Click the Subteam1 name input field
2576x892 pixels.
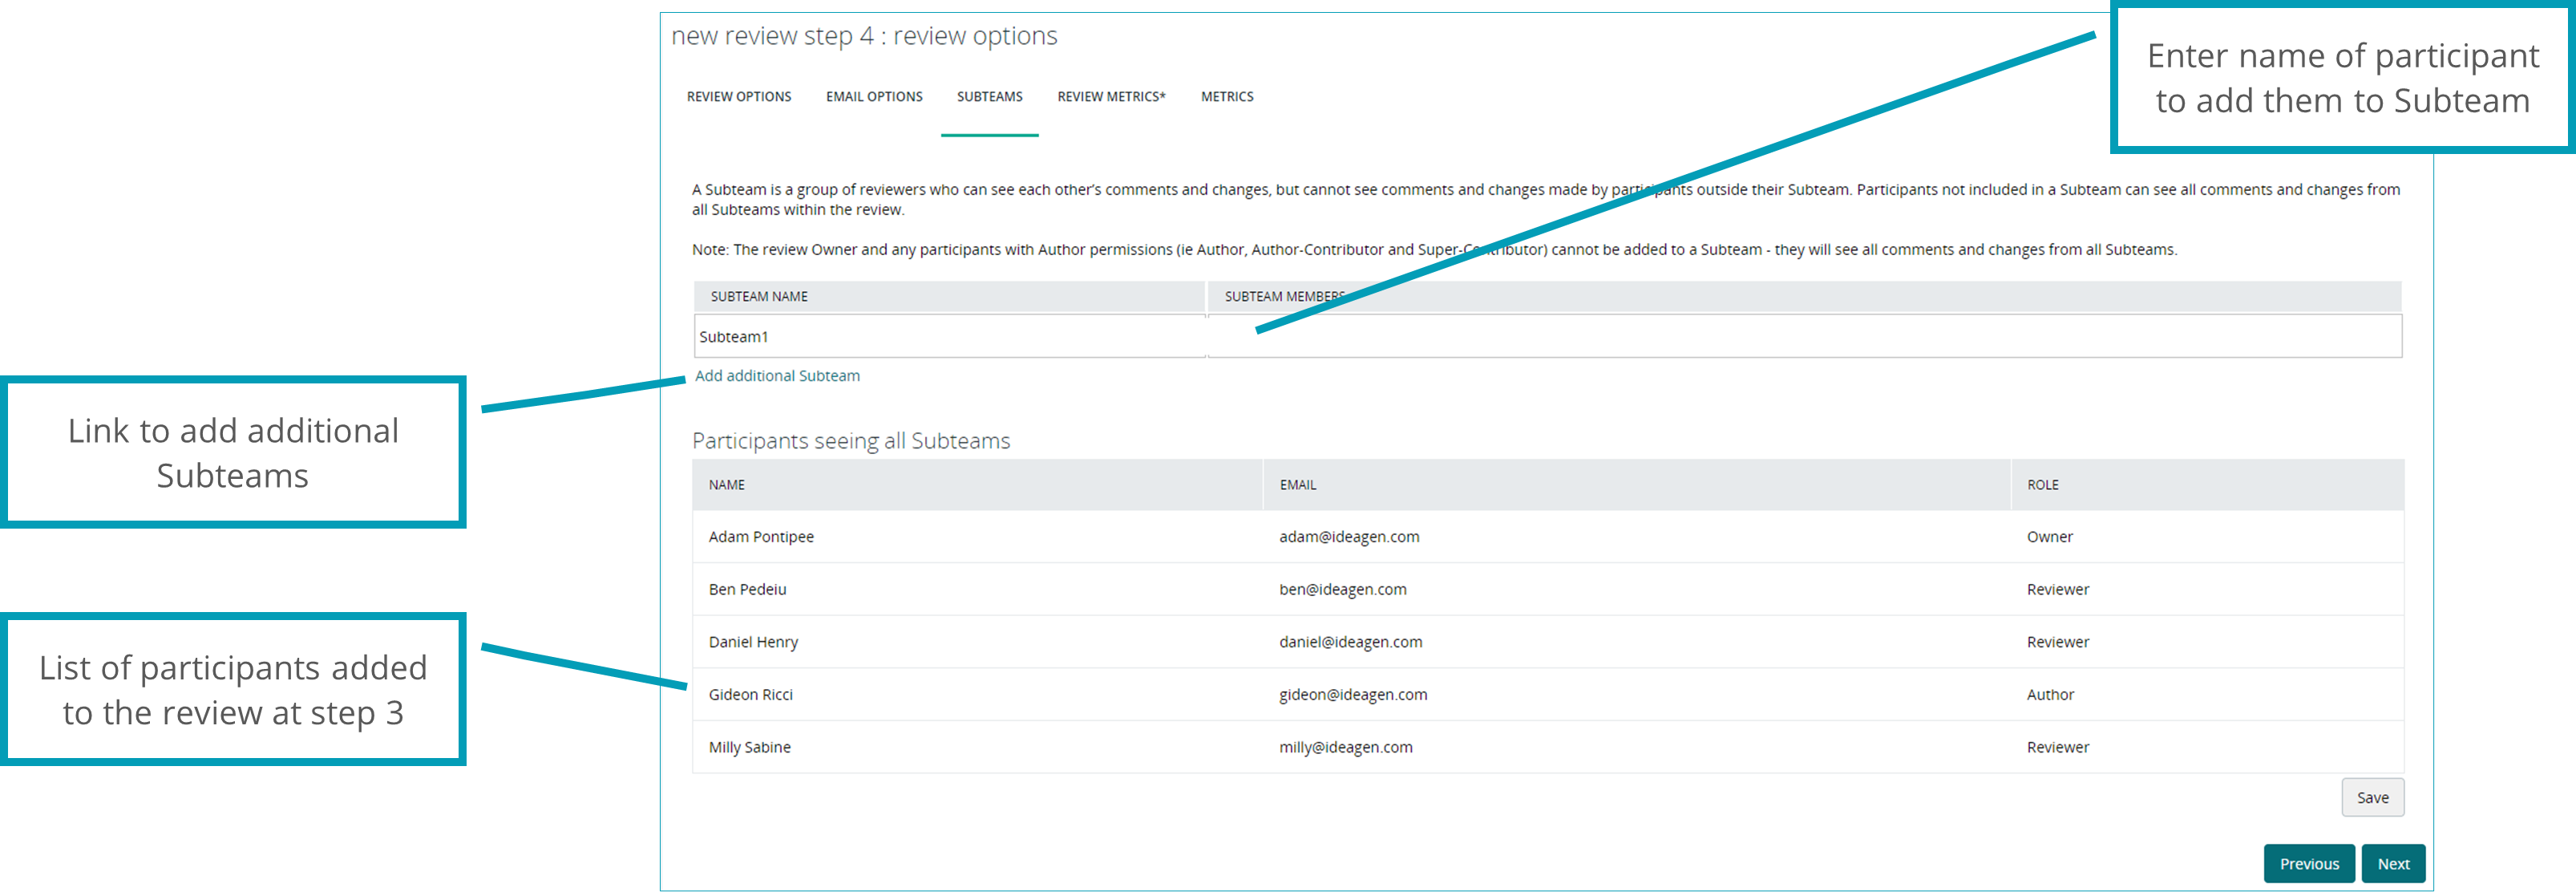(949, 337)
